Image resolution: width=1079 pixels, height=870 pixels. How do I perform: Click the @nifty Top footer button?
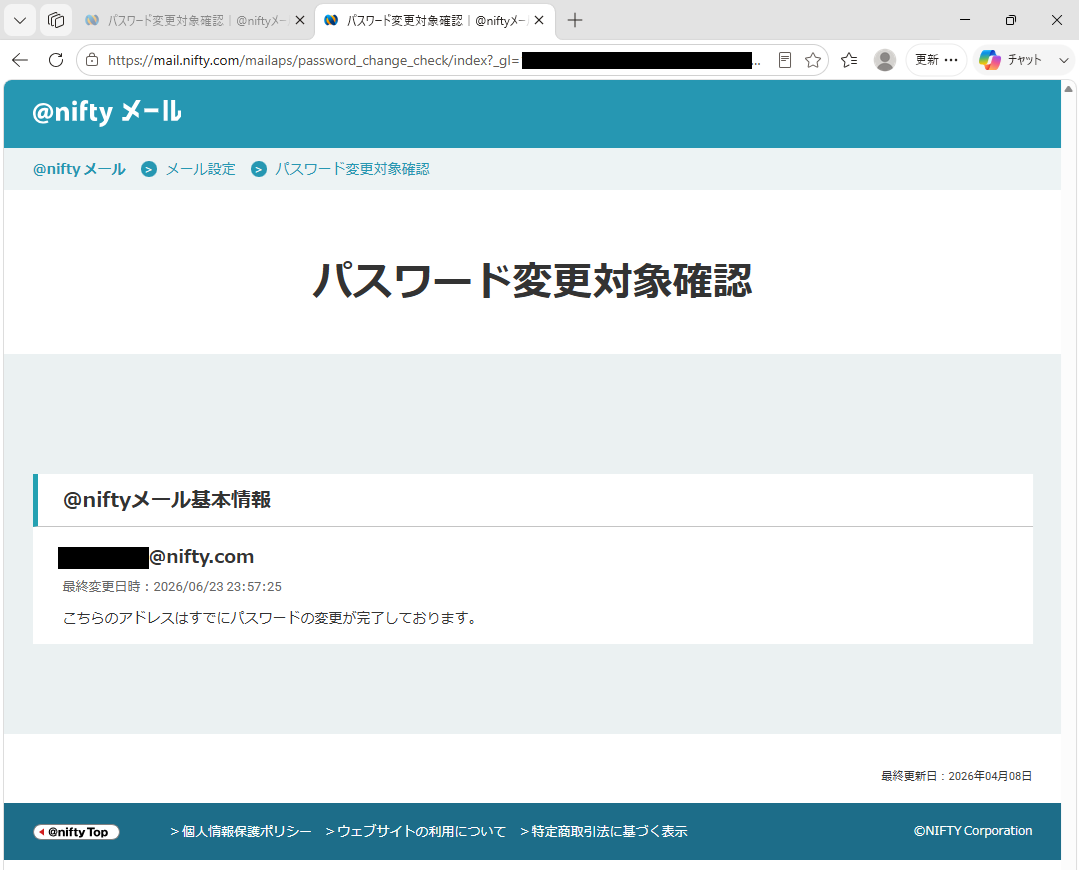76,831
